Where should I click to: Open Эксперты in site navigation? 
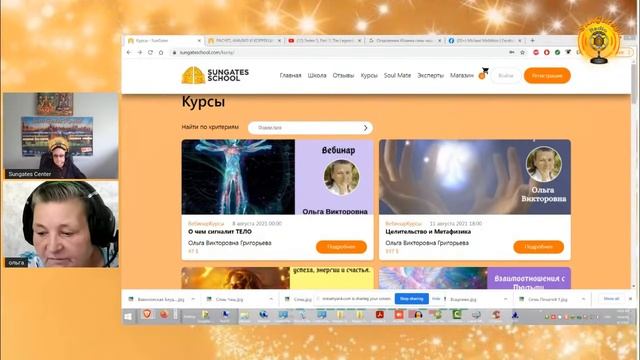point(430,76)
